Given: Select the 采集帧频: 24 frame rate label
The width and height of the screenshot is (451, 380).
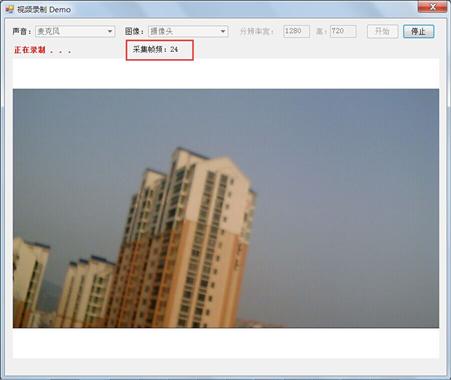Looking at the screenshot, I should [x=155, y=50].
